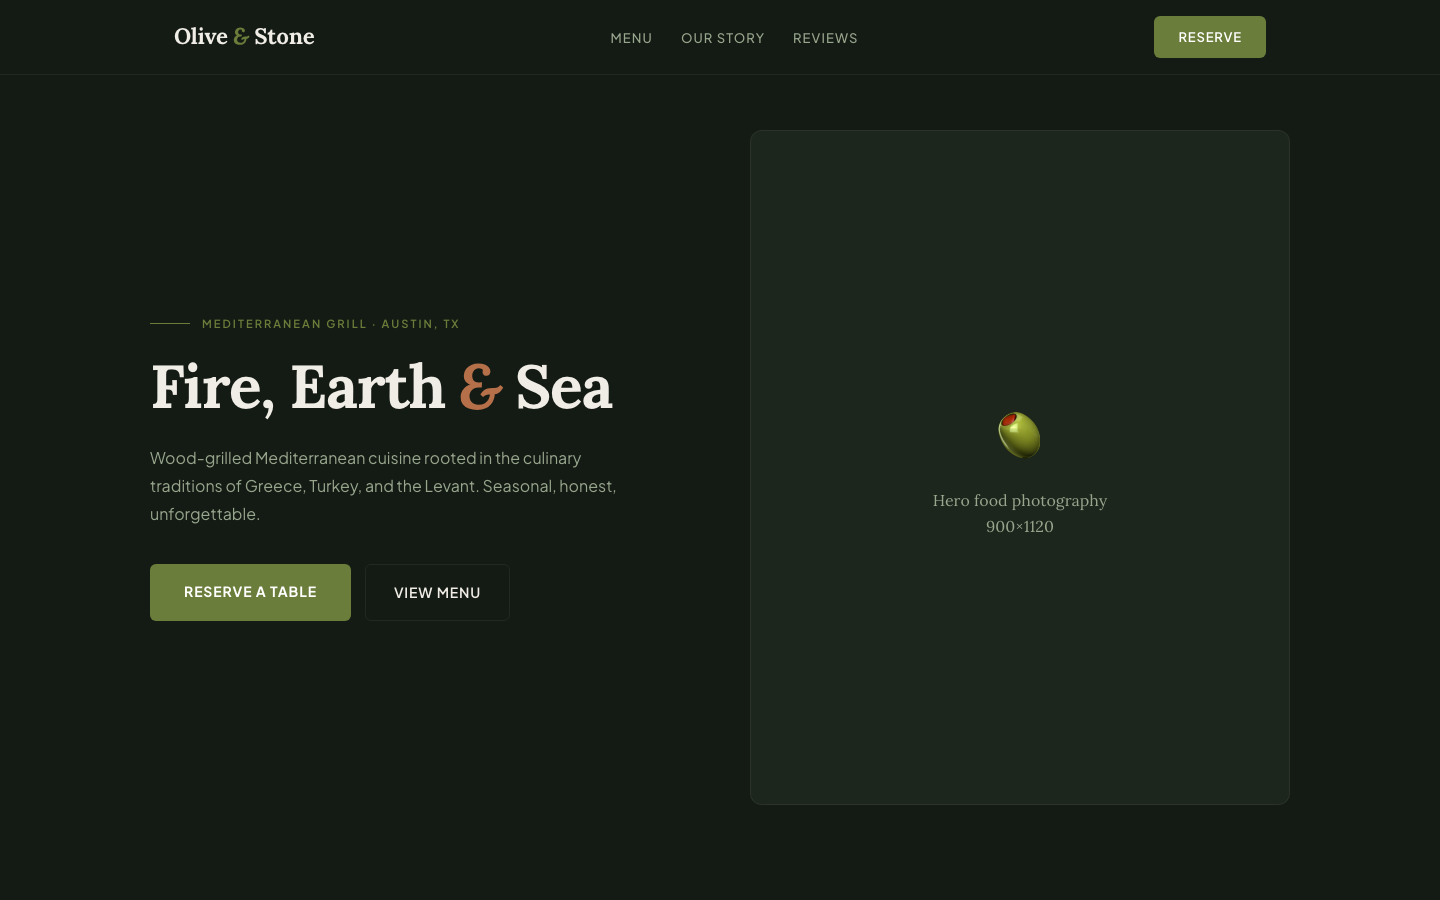This screenshot has width=1440, height=900.
Task: Click the green olive icon
Action: (x=1019, y=435)
